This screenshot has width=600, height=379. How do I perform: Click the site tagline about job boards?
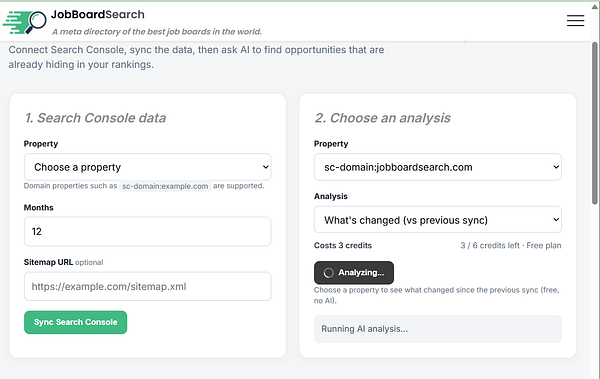click(157, 31)
